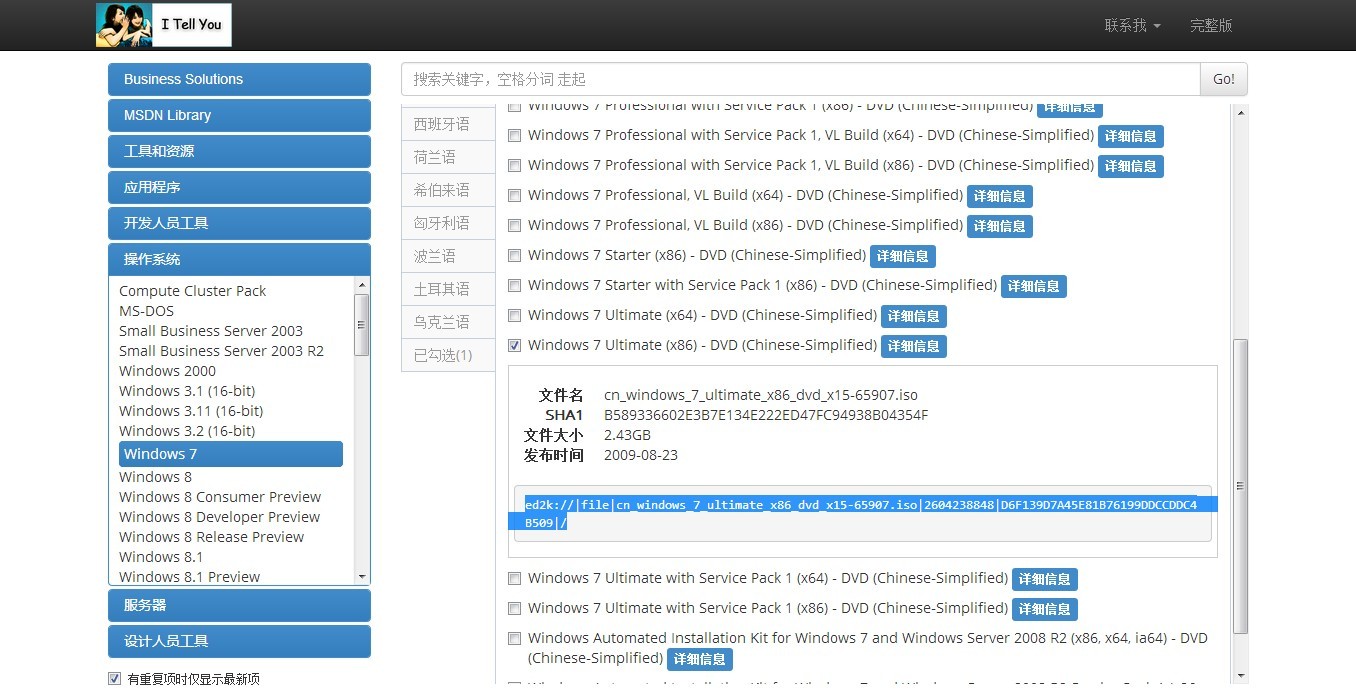This screenshot has height=700, width=1356.
Task: Select Windows 2000 in the OS list
Action: pos(167,371)
